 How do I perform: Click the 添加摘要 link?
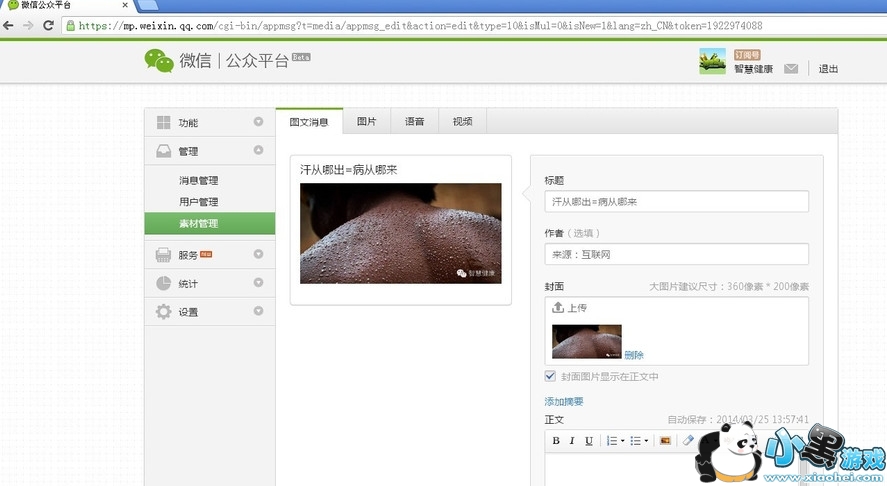[564, 401]
